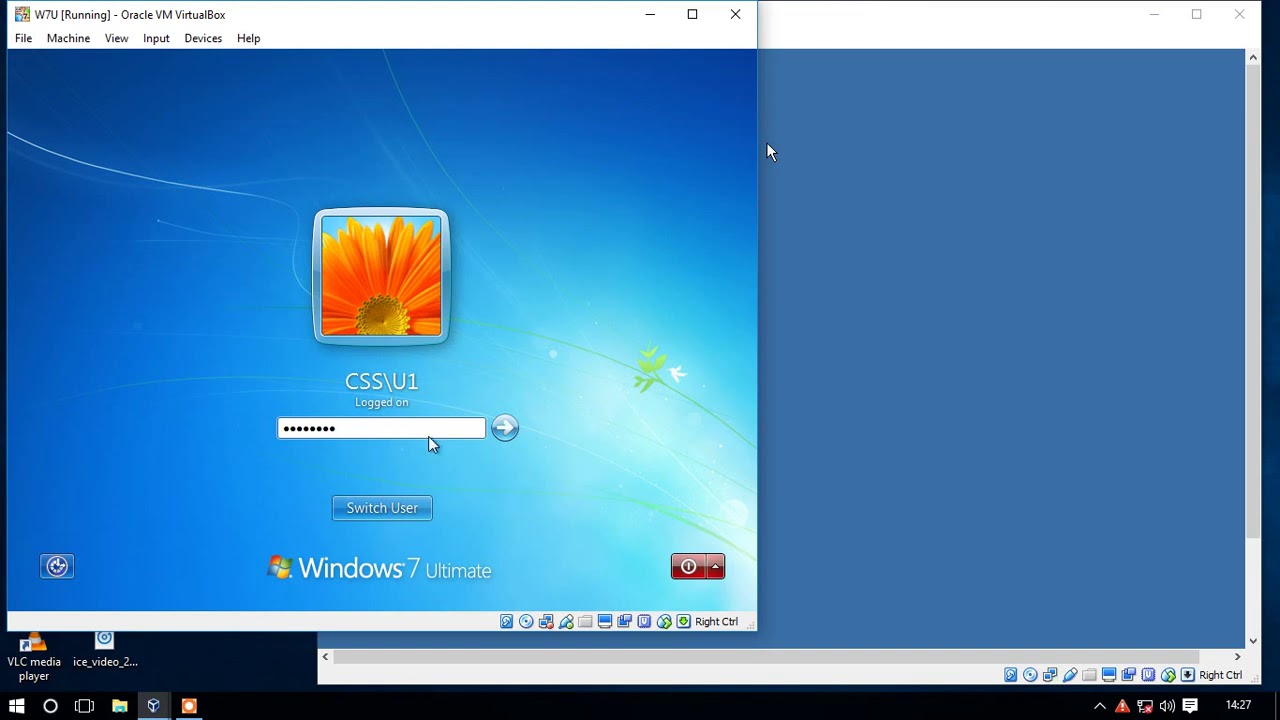Open the Windows Start menu

[17, 705]
